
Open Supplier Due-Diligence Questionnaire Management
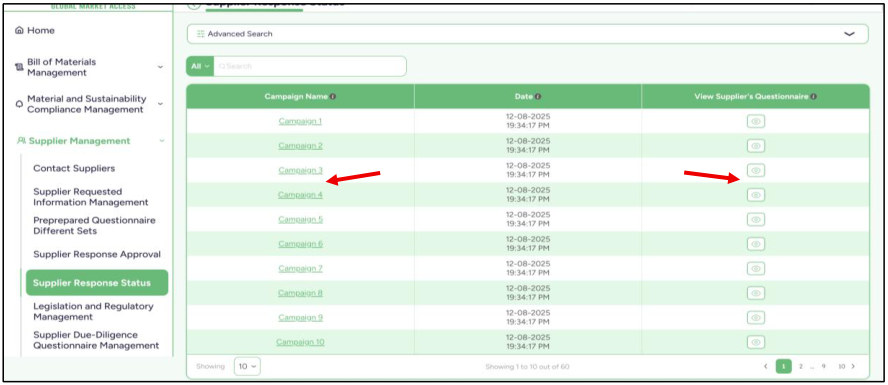point(96,340)
